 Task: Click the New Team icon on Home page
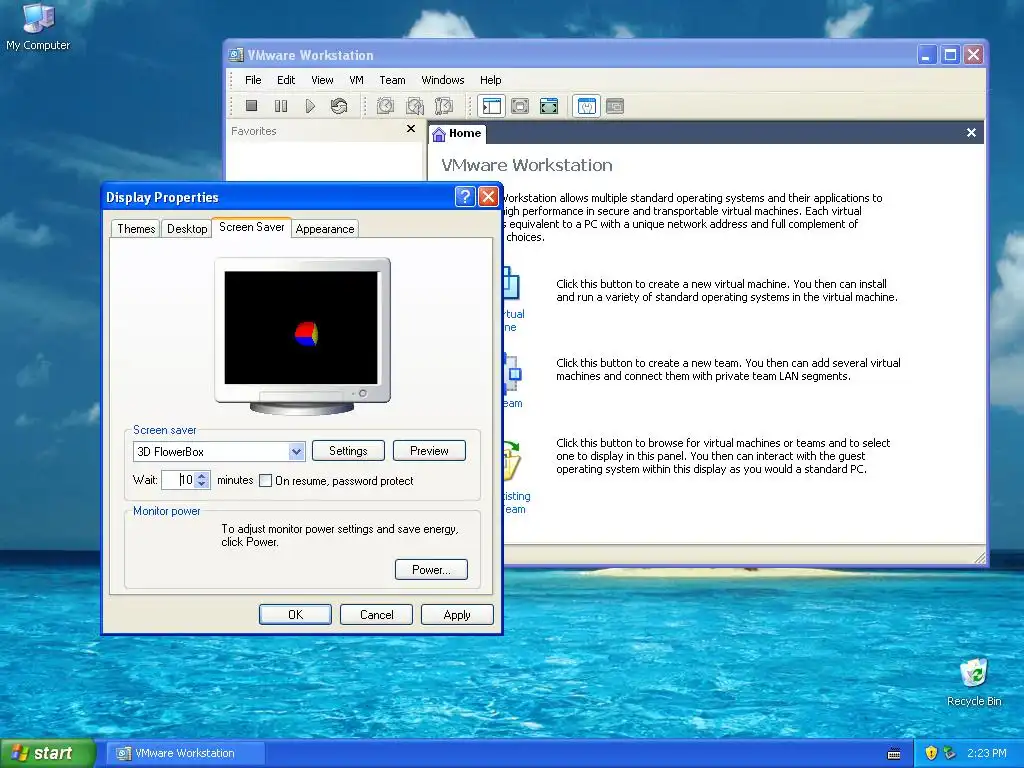(x=512, y=373)
